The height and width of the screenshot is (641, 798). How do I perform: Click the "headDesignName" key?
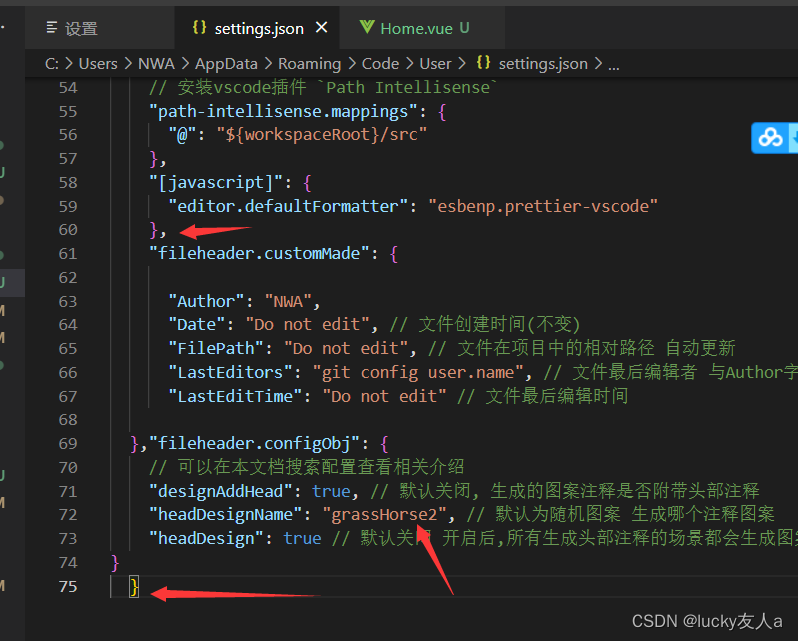coord(226,515)
